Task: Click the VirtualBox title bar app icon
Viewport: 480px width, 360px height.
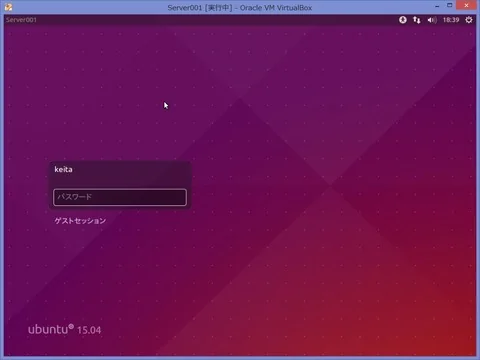Action: (x=8, y=7)
